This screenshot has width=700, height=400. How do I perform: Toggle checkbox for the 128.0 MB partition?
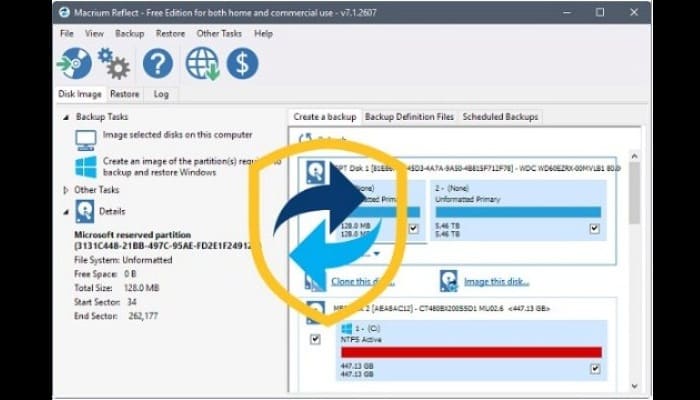(x=414, y=229)
